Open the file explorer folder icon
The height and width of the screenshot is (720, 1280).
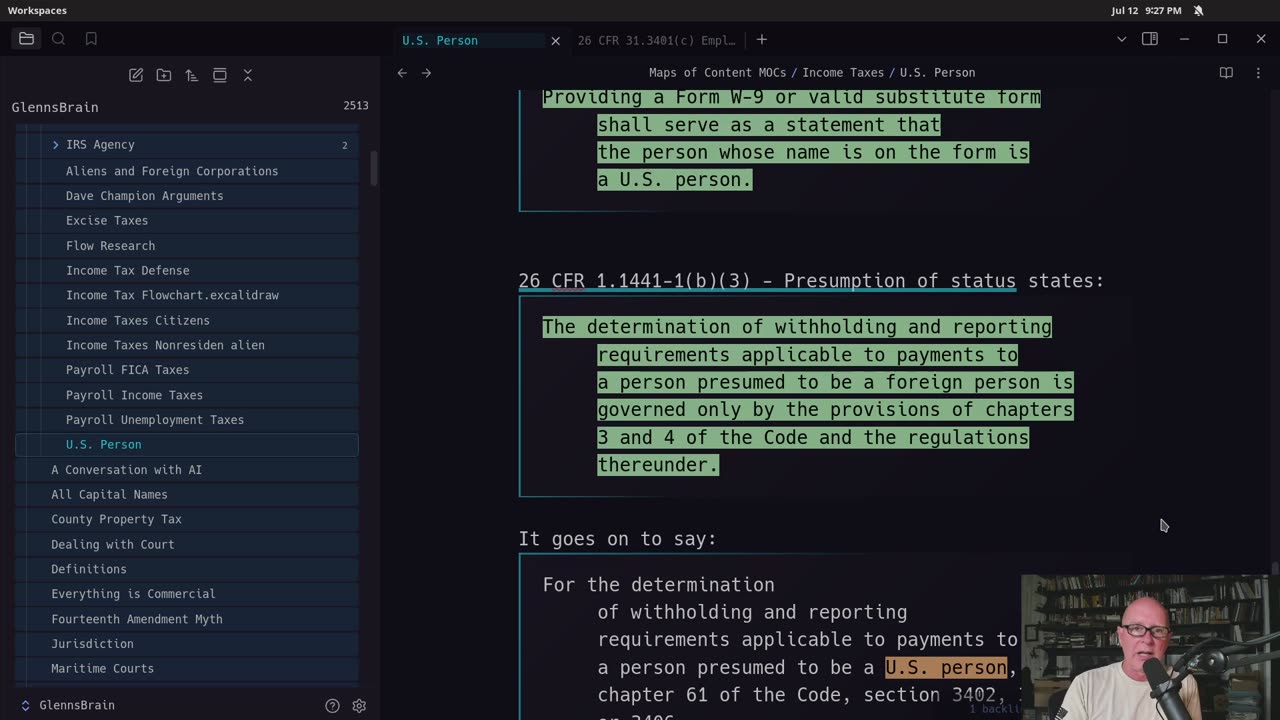pos(27,39)
